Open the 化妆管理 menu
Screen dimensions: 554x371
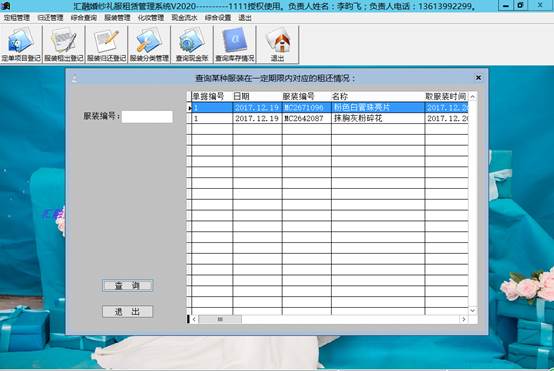[151, 18]
